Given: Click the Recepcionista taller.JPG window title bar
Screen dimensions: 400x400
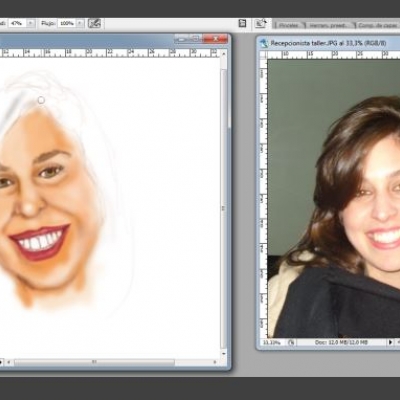Looking at the screenshot, I should click(x=328, y=43).
